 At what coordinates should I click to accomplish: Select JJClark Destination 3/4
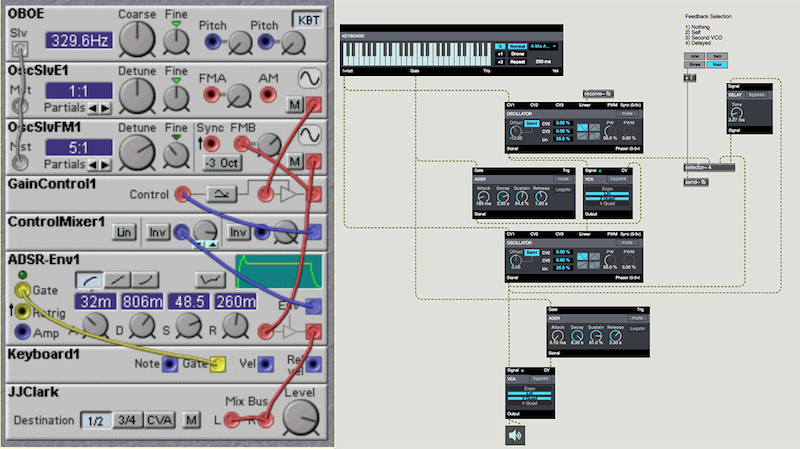(x=127, y=420)
